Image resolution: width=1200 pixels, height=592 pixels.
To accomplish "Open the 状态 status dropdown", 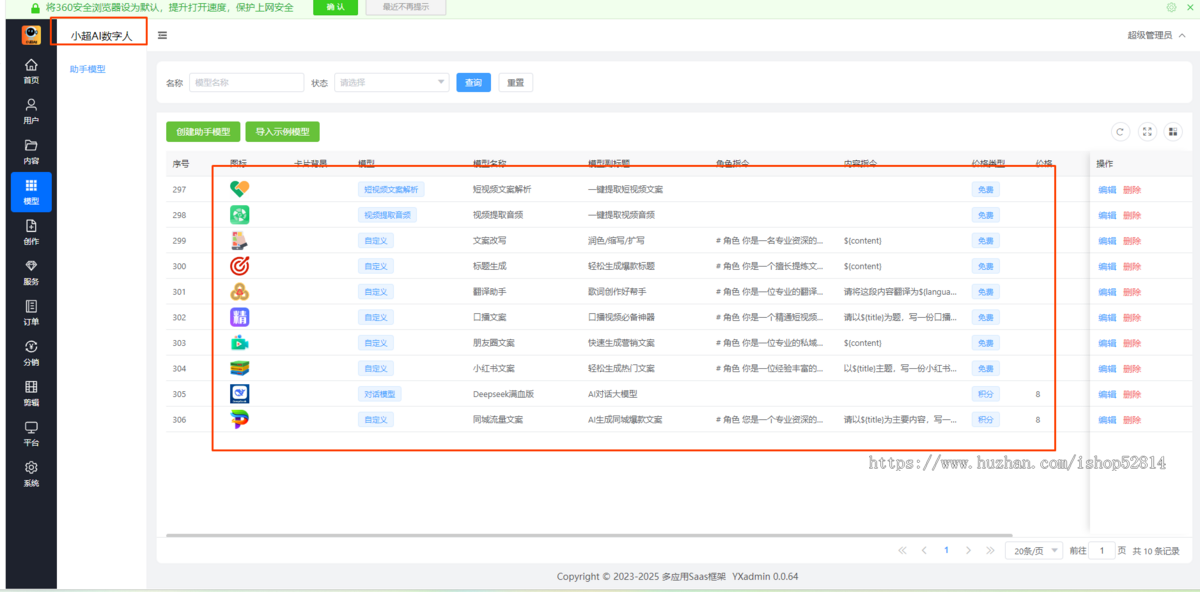I will tap(391, 83).
